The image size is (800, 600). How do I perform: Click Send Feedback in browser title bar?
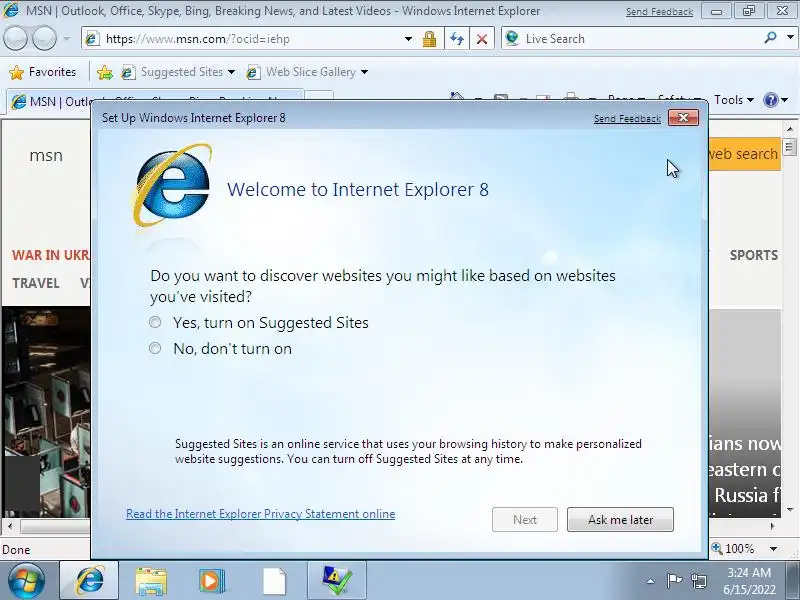point(659,11)
